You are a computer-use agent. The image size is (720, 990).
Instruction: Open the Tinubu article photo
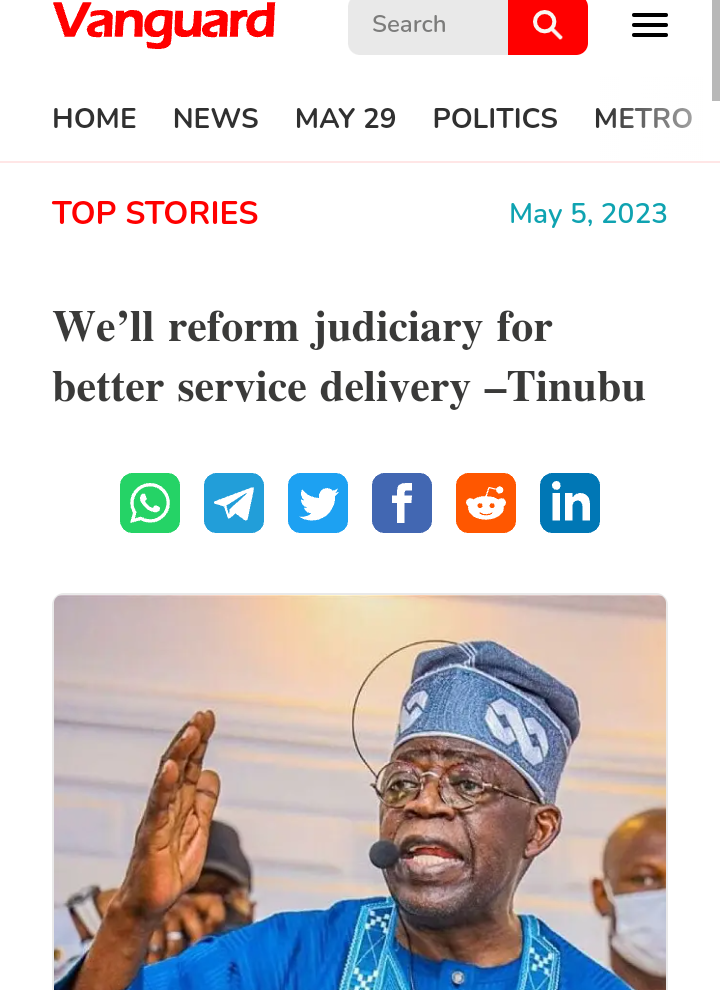tap(360, 792)
